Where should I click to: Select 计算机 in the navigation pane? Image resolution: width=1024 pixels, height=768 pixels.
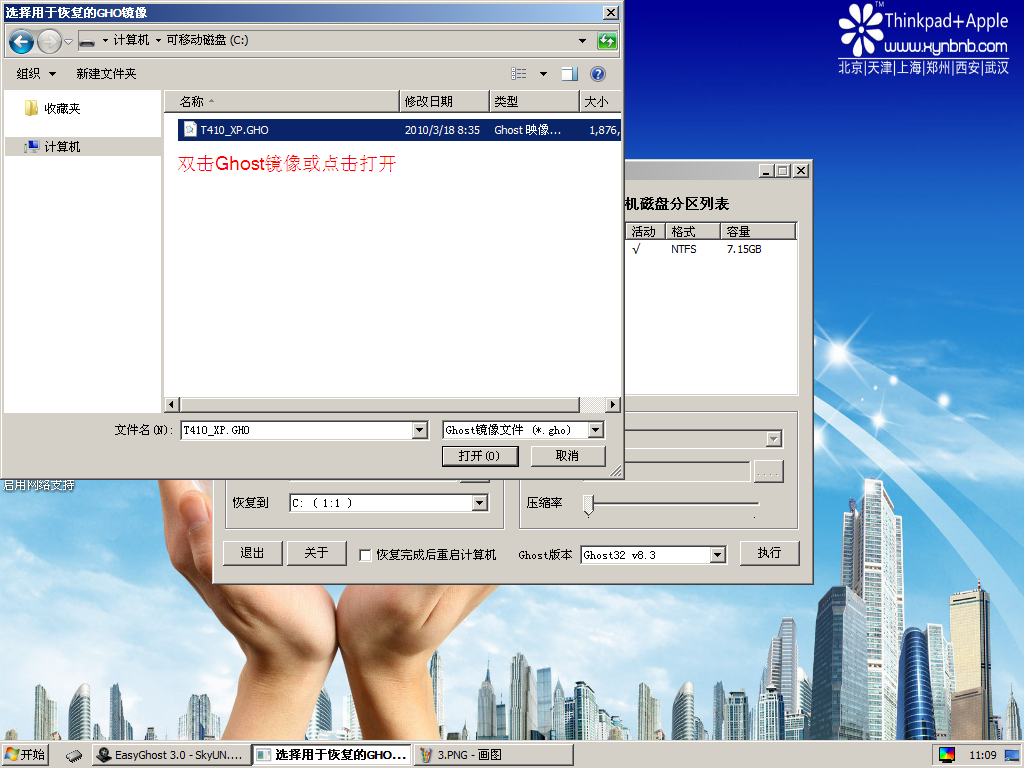click(x=62, y=147)
